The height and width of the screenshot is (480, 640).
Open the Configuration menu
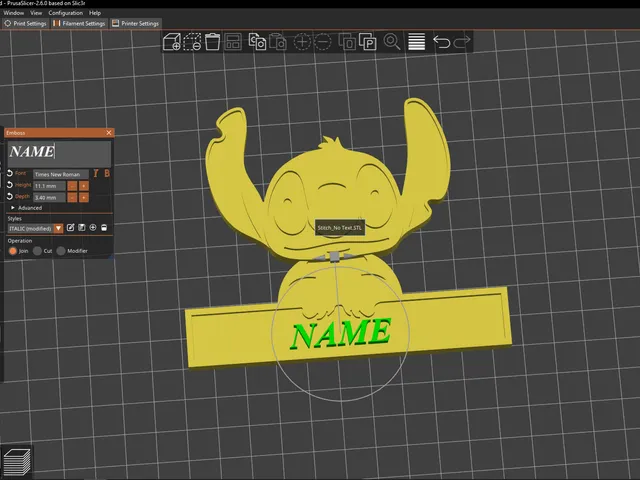tap(65, 13)
